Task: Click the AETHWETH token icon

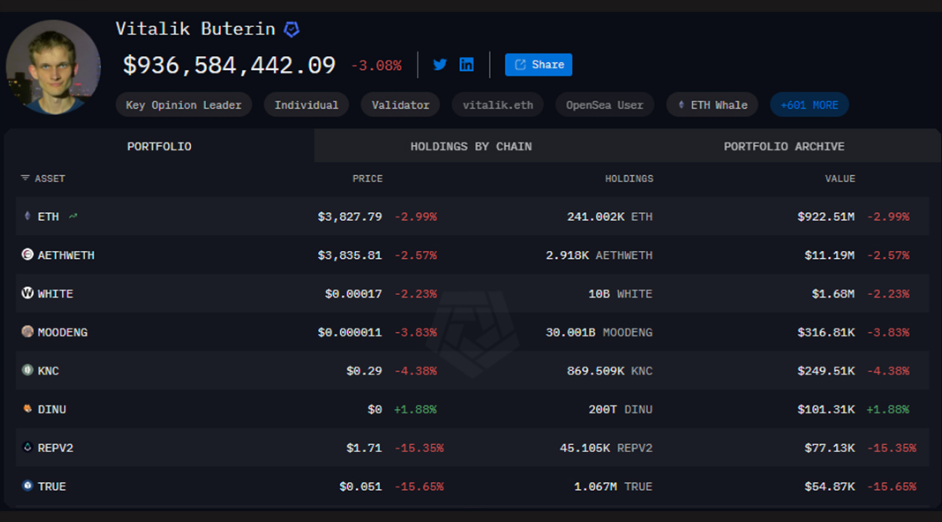Action: click(27, 255)
